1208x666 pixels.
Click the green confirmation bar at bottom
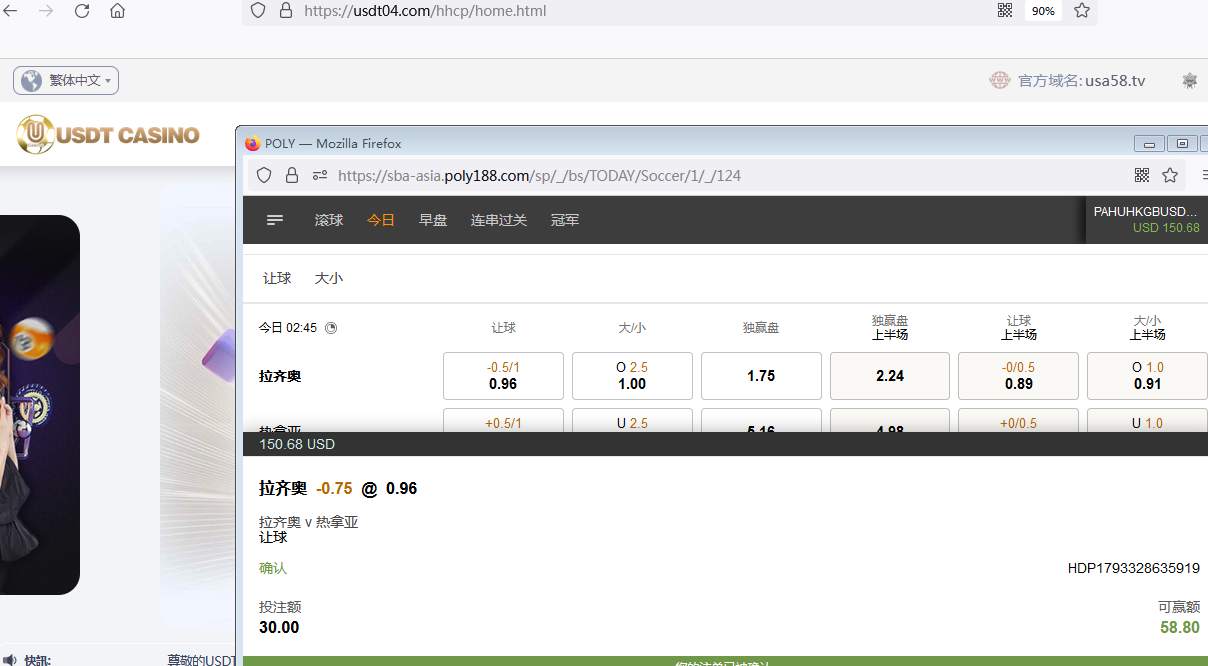point(725,661)
